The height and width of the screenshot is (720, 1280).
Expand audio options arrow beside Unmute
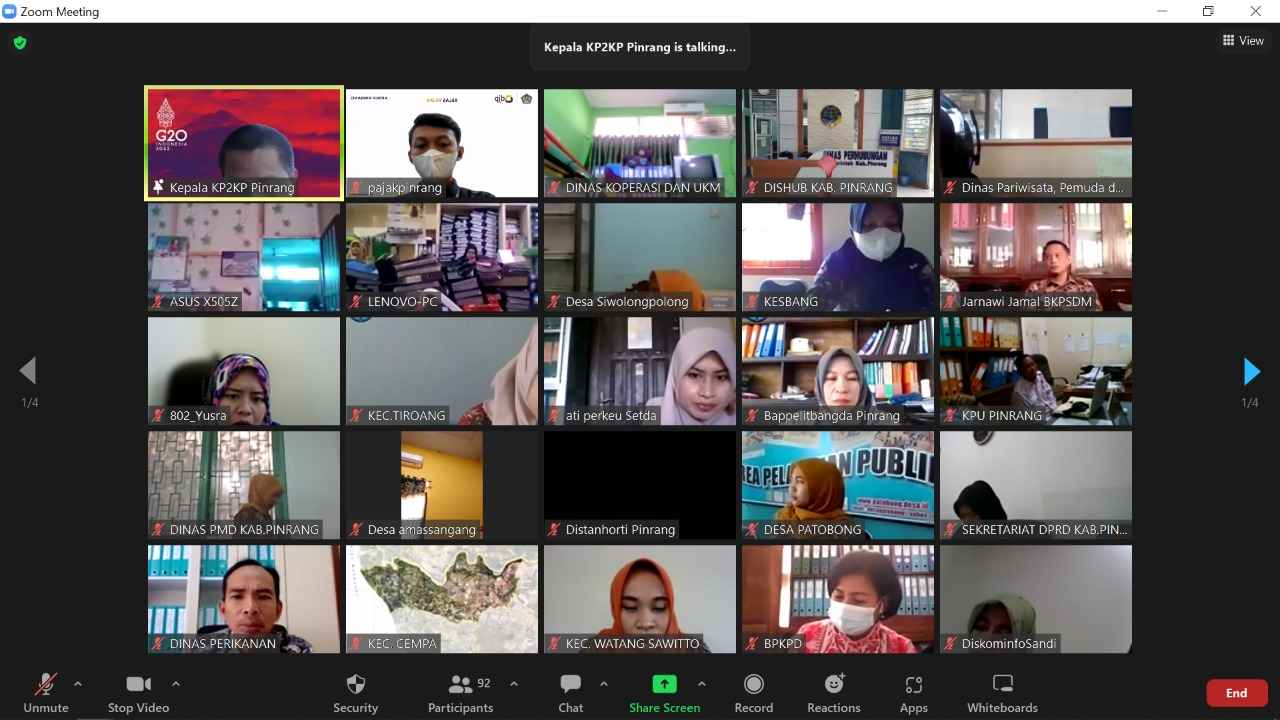[78, 684]
